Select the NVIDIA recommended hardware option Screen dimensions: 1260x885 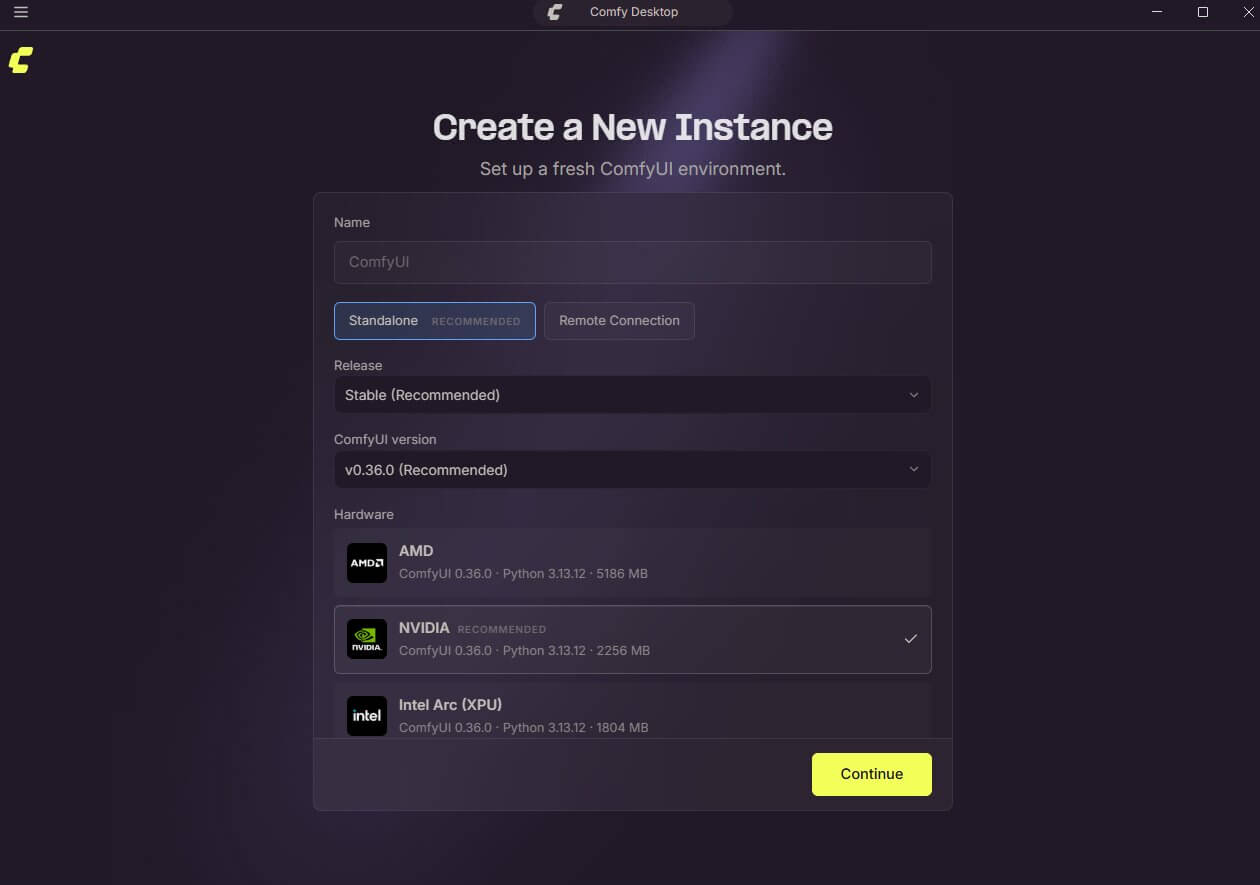point(633,639)
